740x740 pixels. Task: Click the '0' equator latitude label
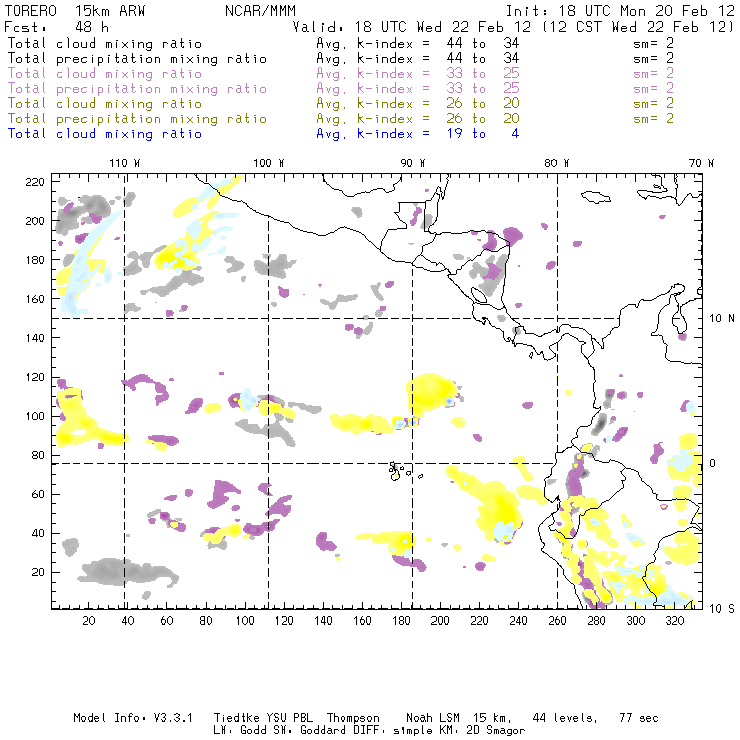[713, 463]
